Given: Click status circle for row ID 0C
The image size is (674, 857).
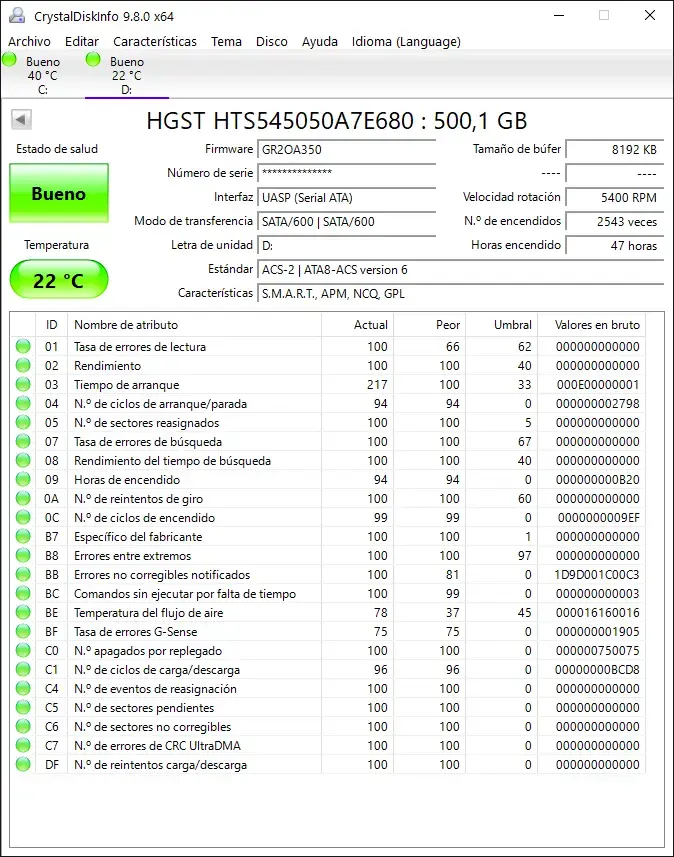Looking at the screenshot, I should point(23,517).
